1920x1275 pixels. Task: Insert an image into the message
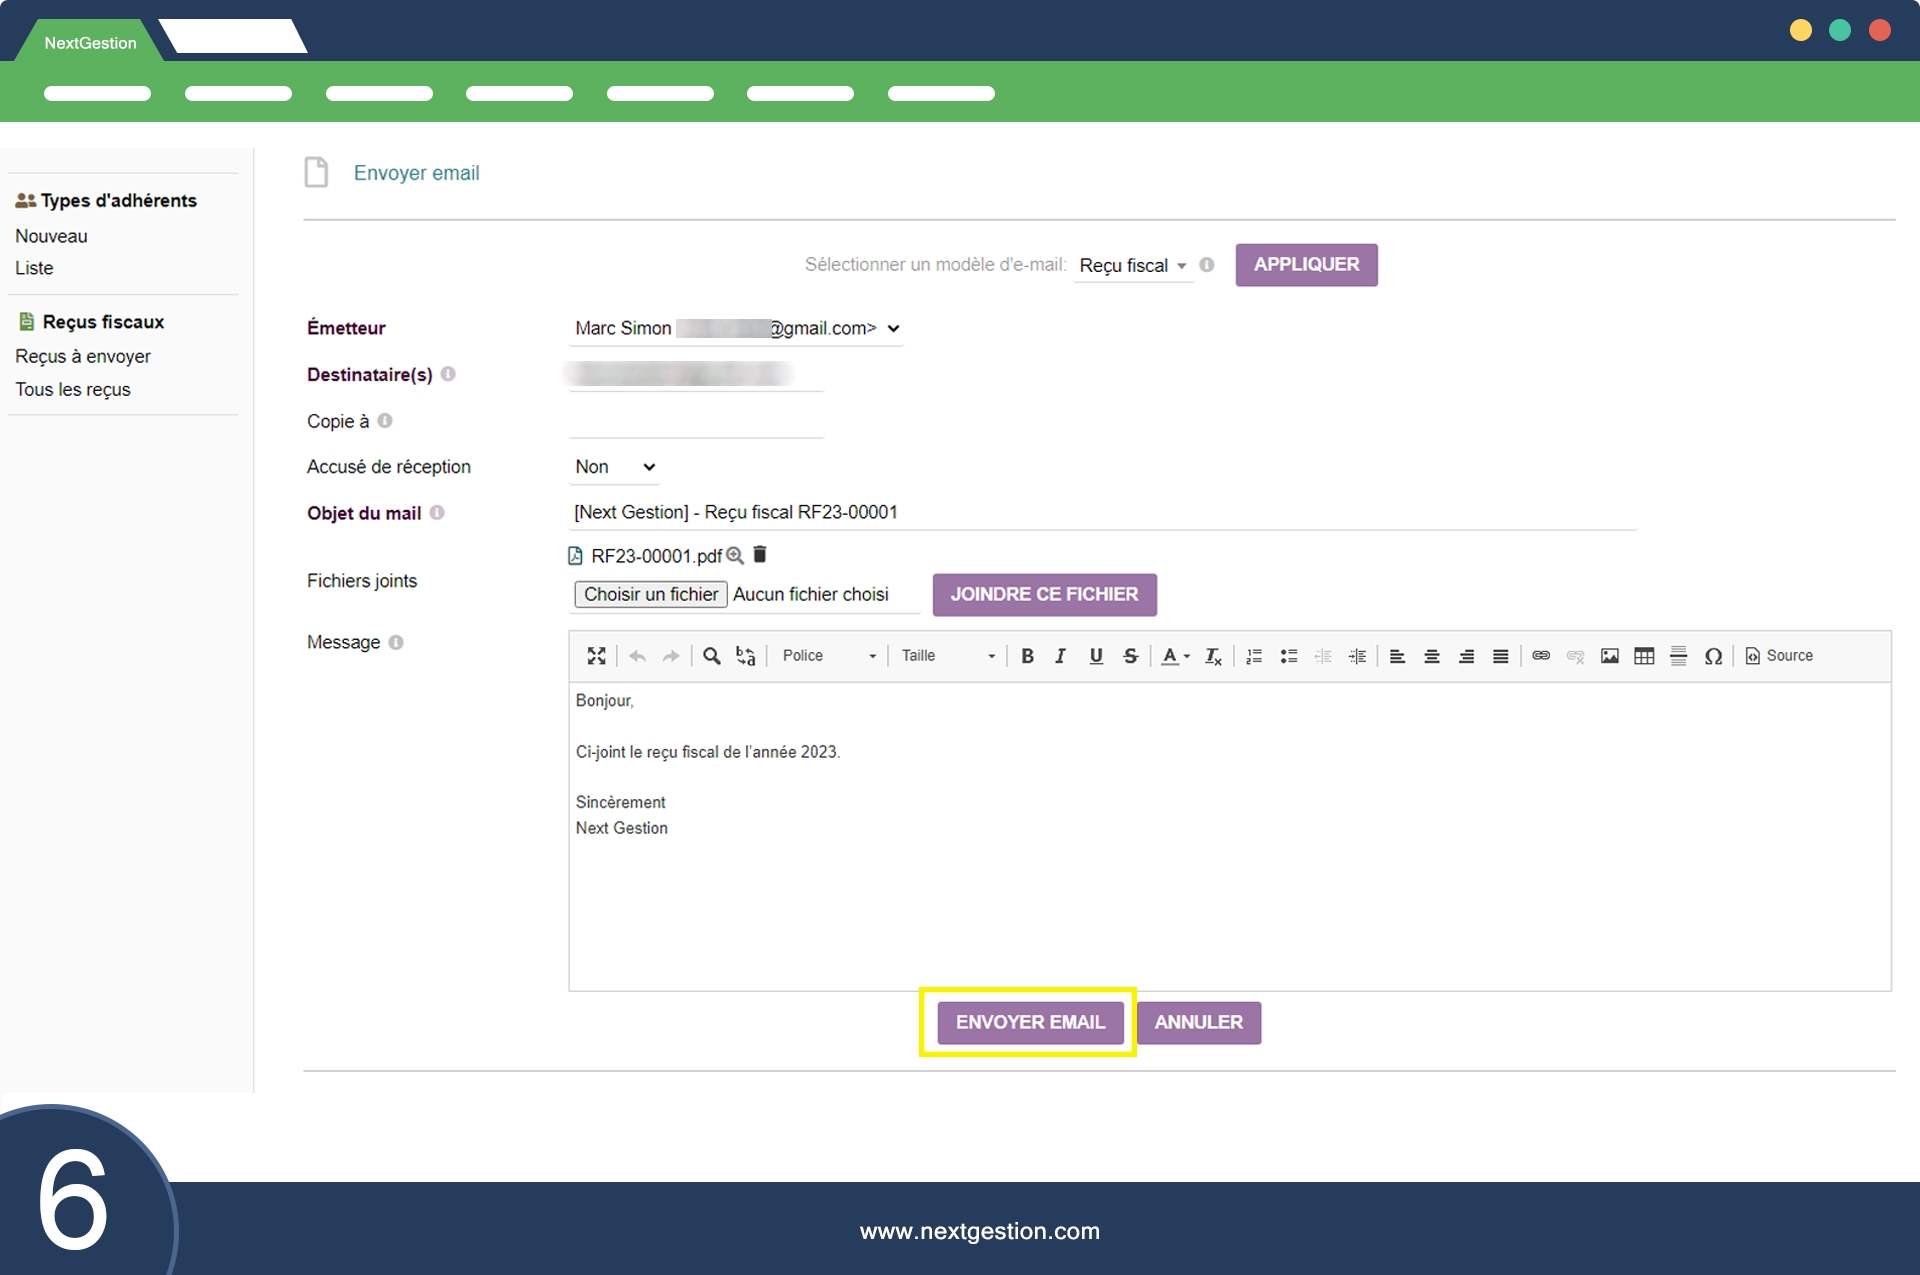click(1609, 656)
